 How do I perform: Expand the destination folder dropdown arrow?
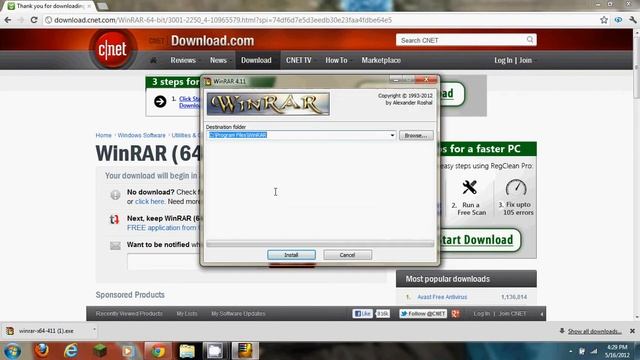tap(392, 135)
